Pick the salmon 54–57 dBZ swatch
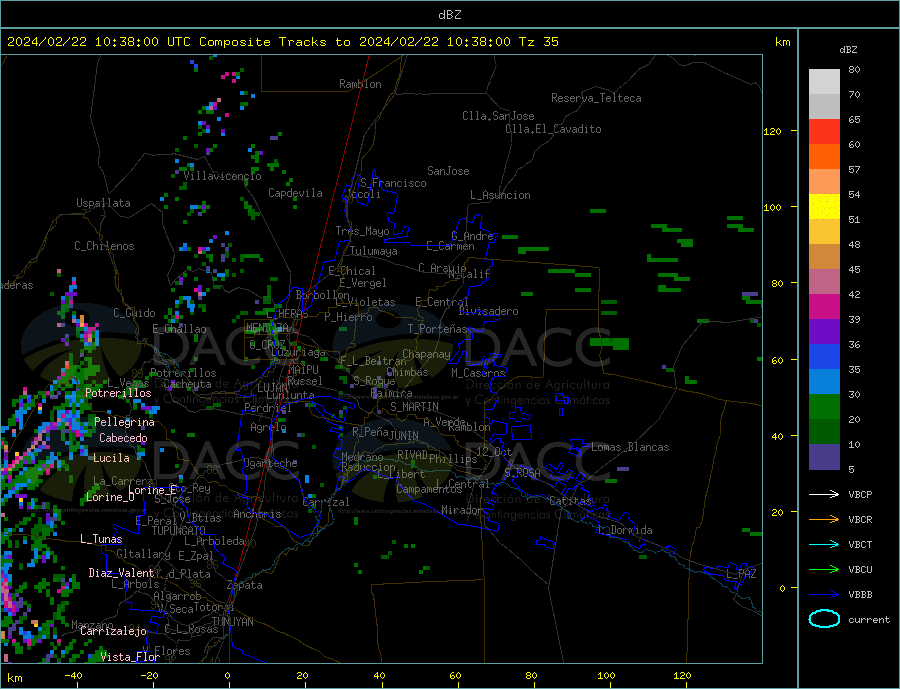The image size is (900, 689). click(x=824, y=181)
